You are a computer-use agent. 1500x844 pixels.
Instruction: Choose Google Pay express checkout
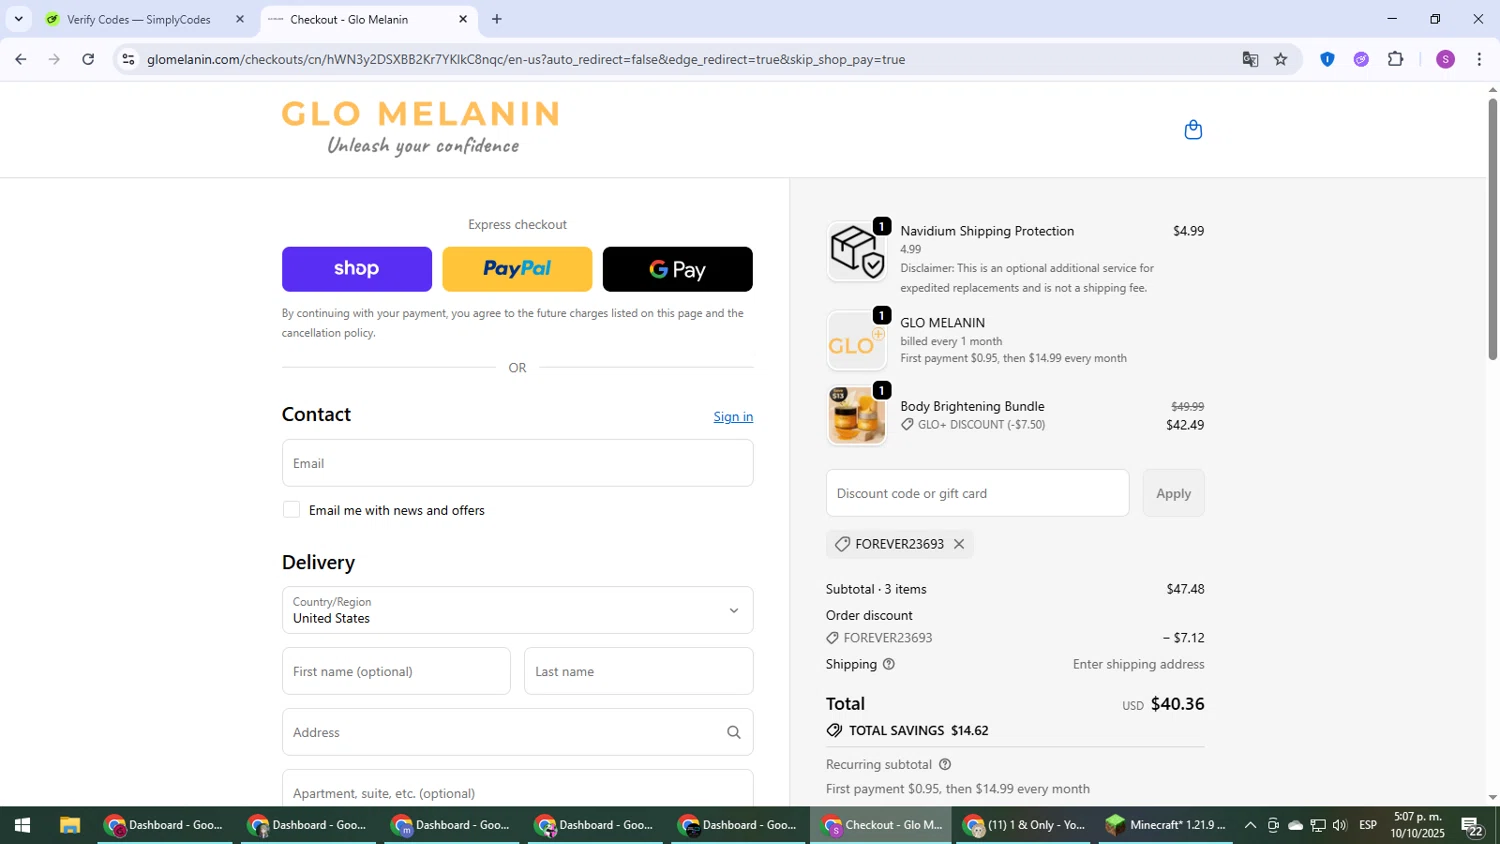click(x=678, y=269)
